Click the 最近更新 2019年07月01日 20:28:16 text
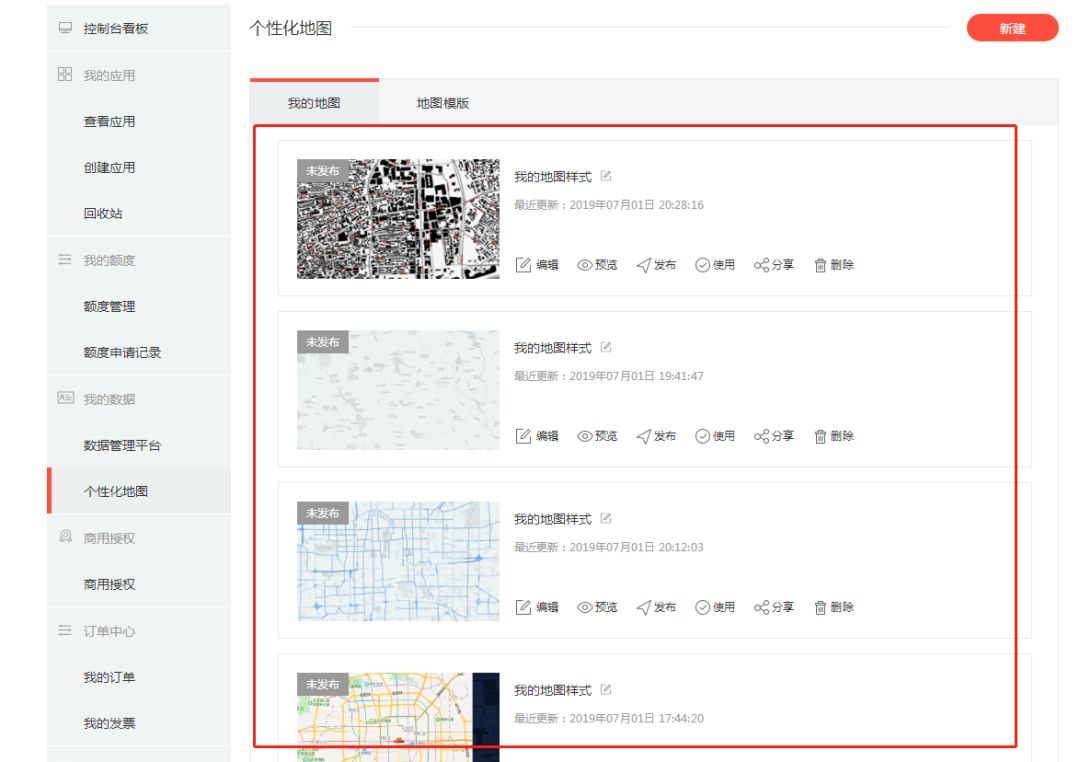 tap(609, 205)
